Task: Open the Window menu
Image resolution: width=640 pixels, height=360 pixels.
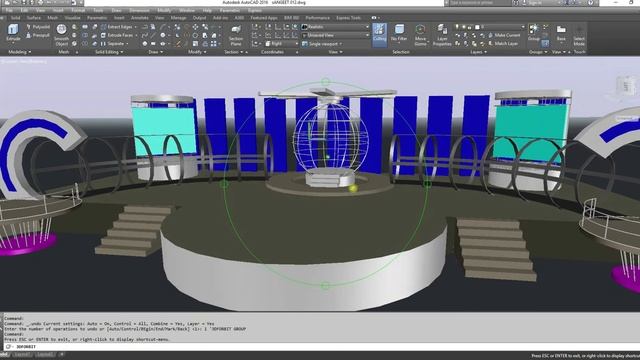Action: tap(187, 10)
